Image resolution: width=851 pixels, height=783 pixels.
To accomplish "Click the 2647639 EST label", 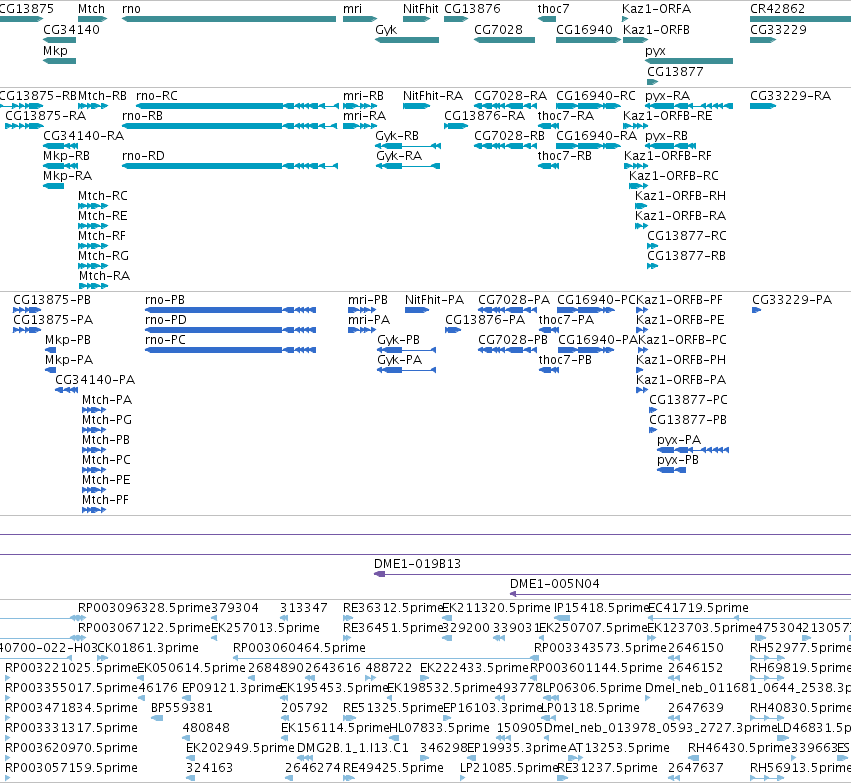I will 695,708.
